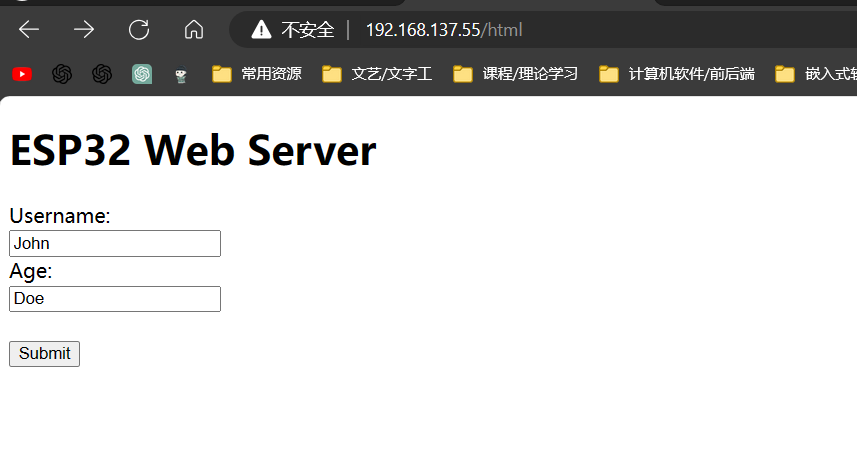Expand the 文艺/文字工 bookmark folder
Image resolution: width=857 pixels, height=467 pixels.
point(377,74)
